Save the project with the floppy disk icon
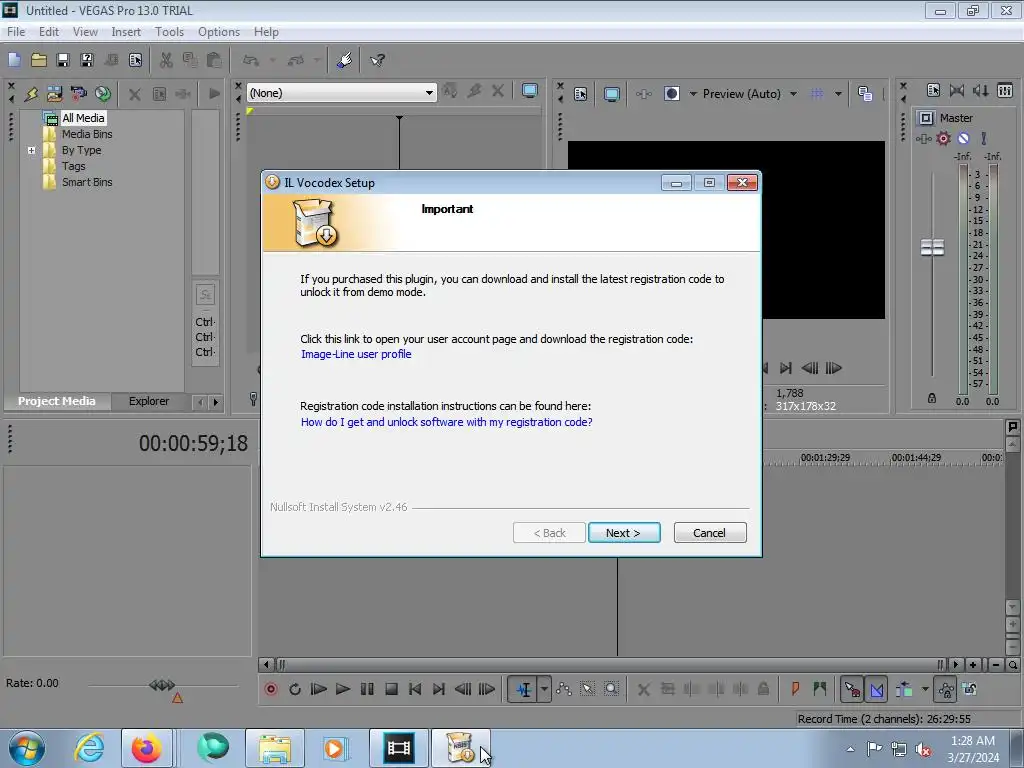The image size is (1024, 768). (63, 60)
